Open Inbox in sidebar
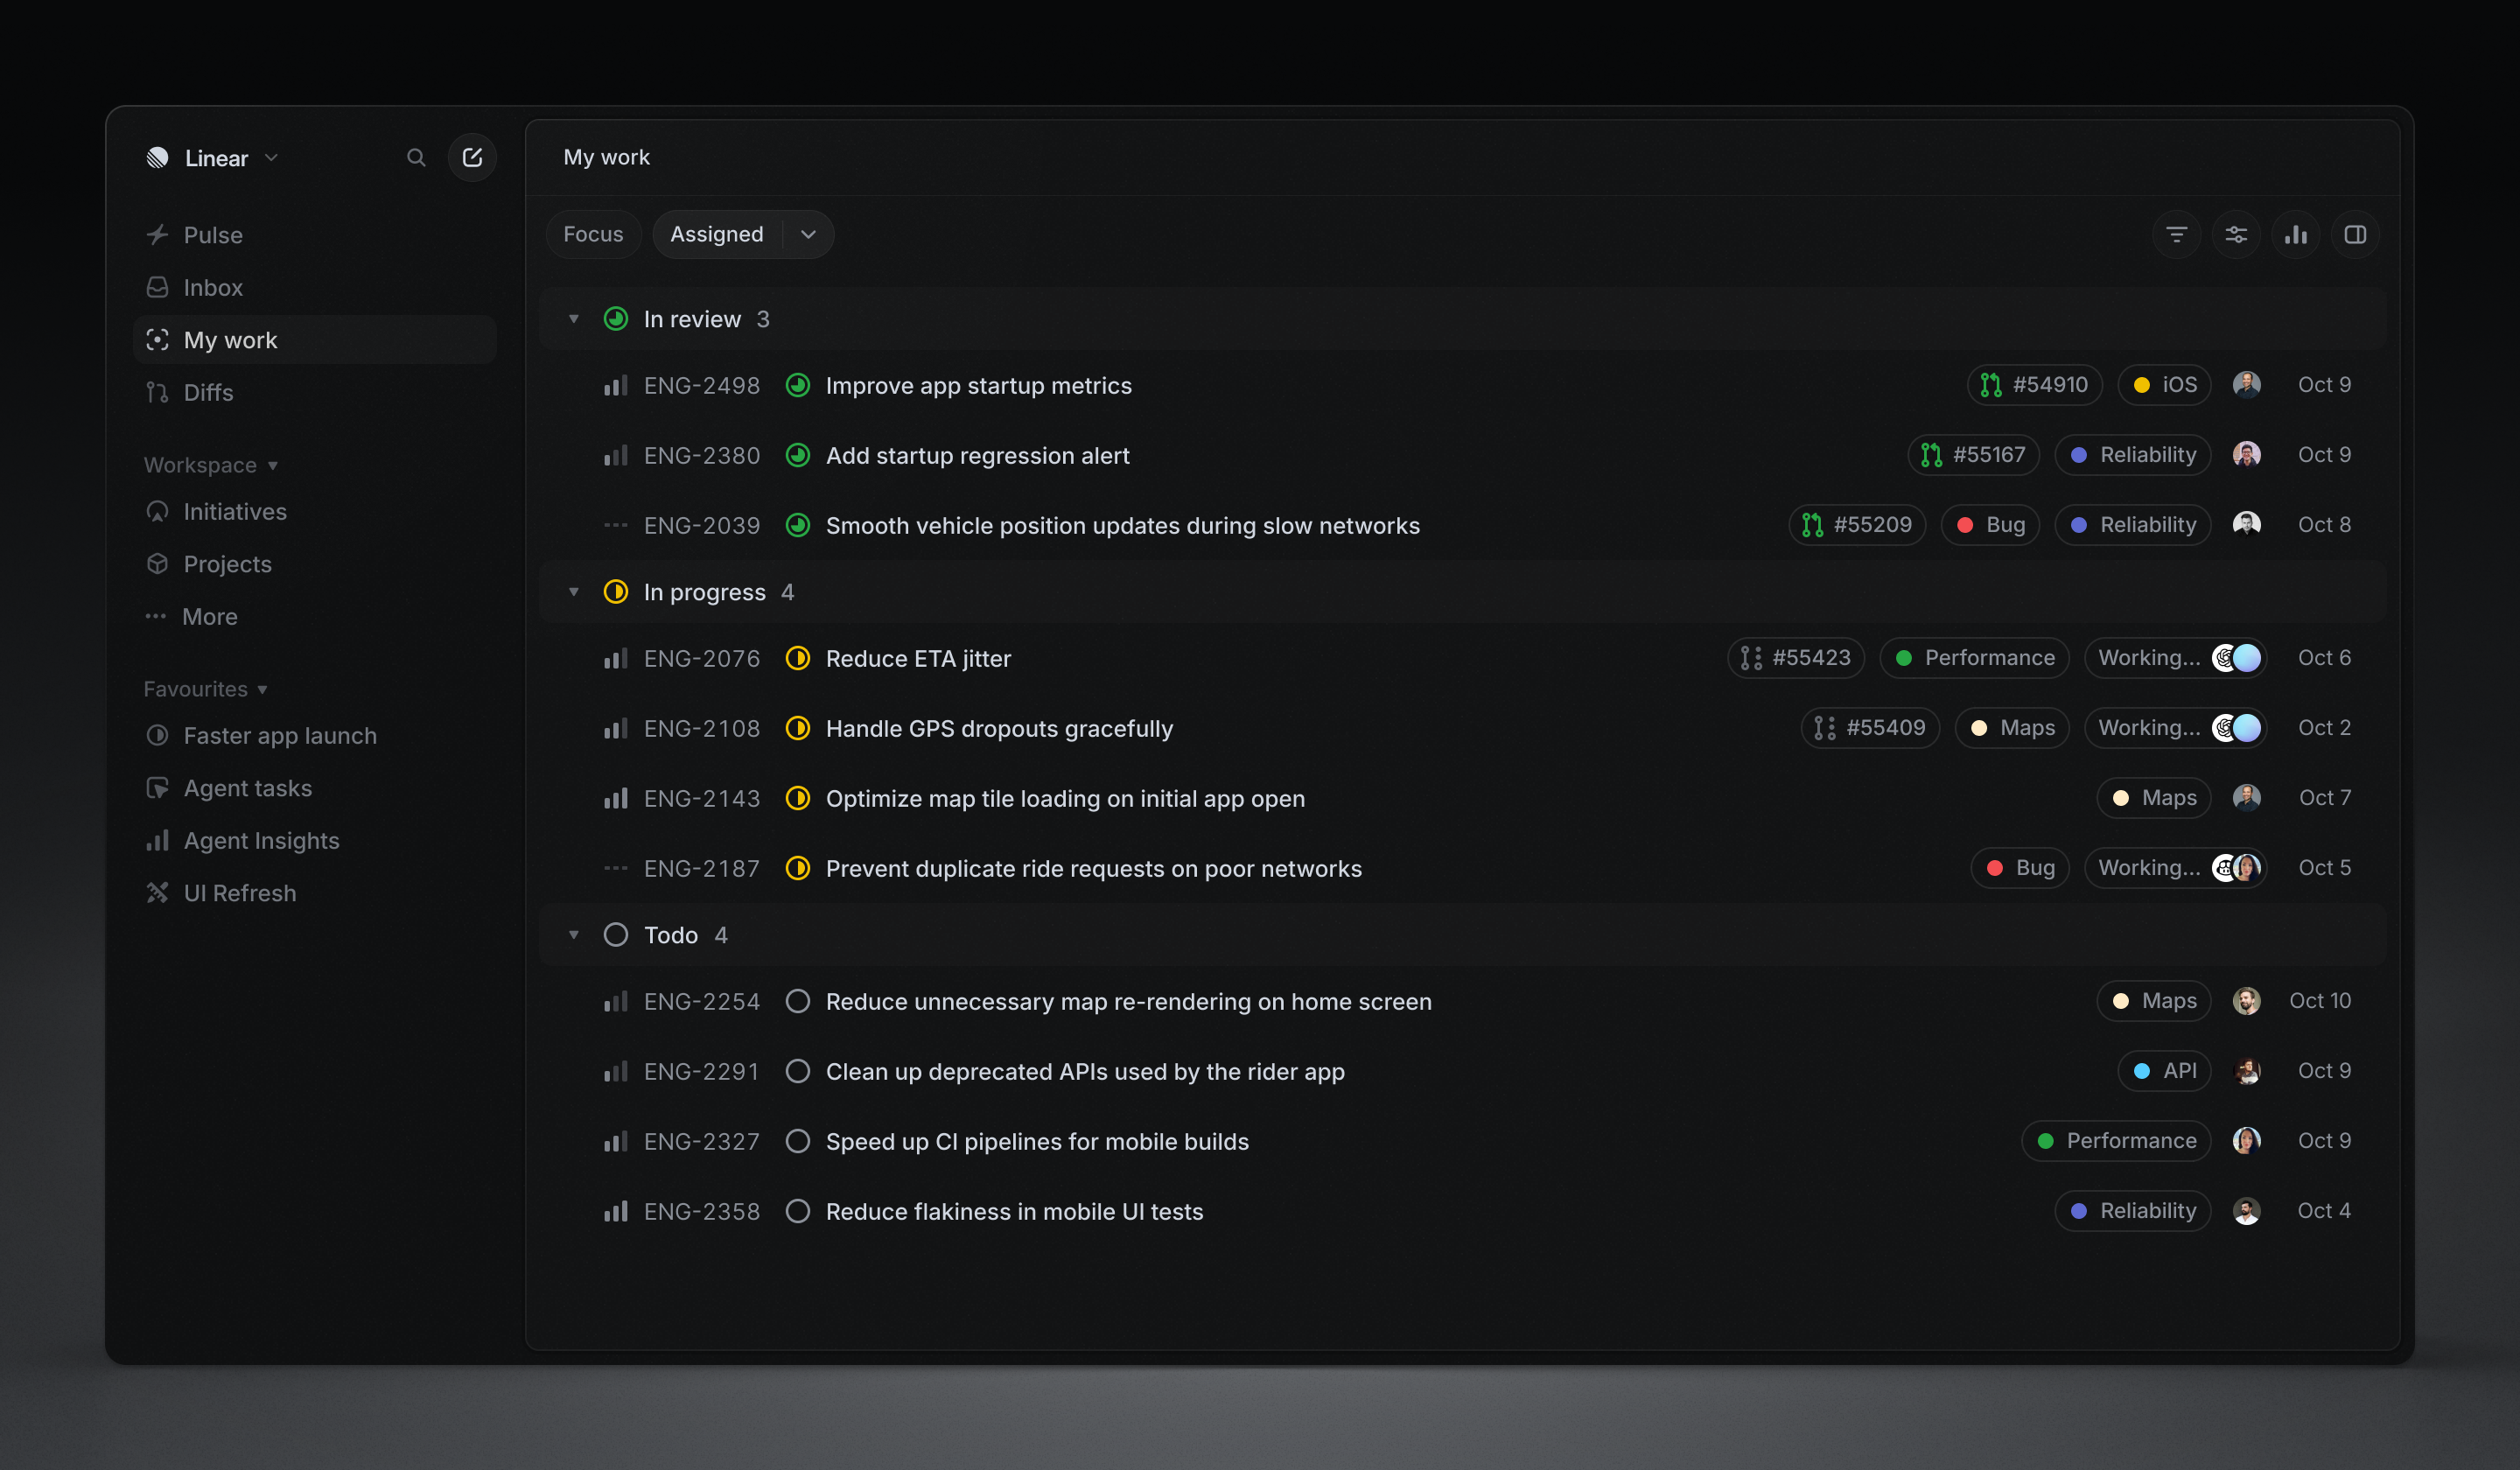2520x1470 pixels. click(315, 287)
